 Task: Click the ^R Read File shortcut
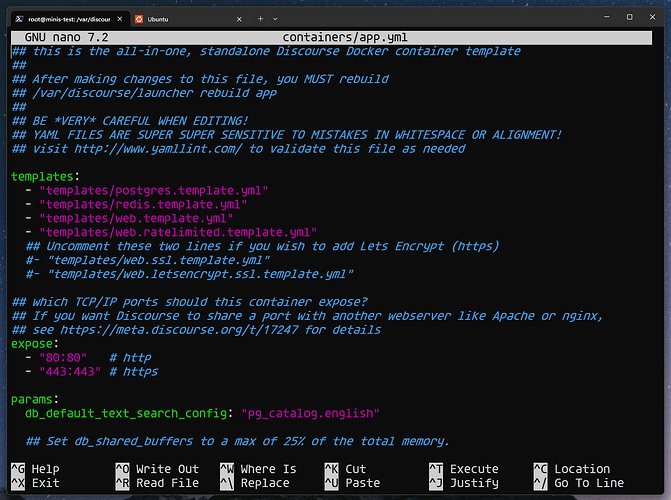coord(157,483)
